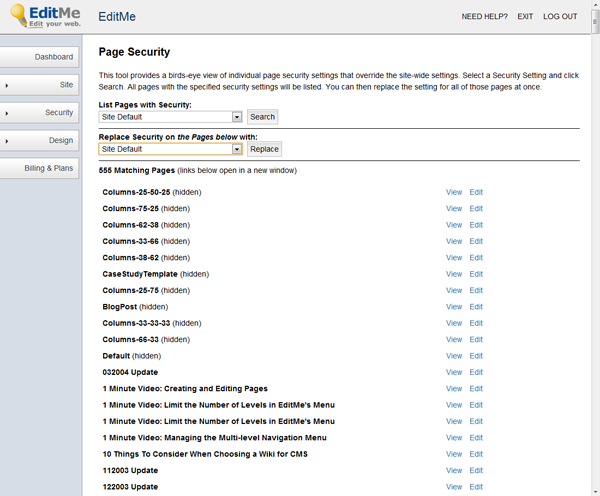The height and width of the screenshot is (496, 600).
Task: Select the BlogPost page title
Action: (x=119, y=307)
